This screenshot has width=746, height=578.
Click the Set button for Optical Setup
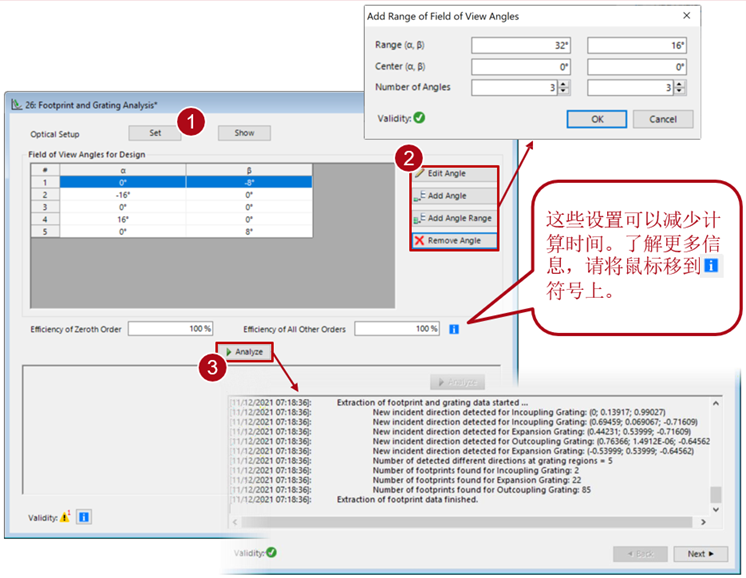pos(155,133)
